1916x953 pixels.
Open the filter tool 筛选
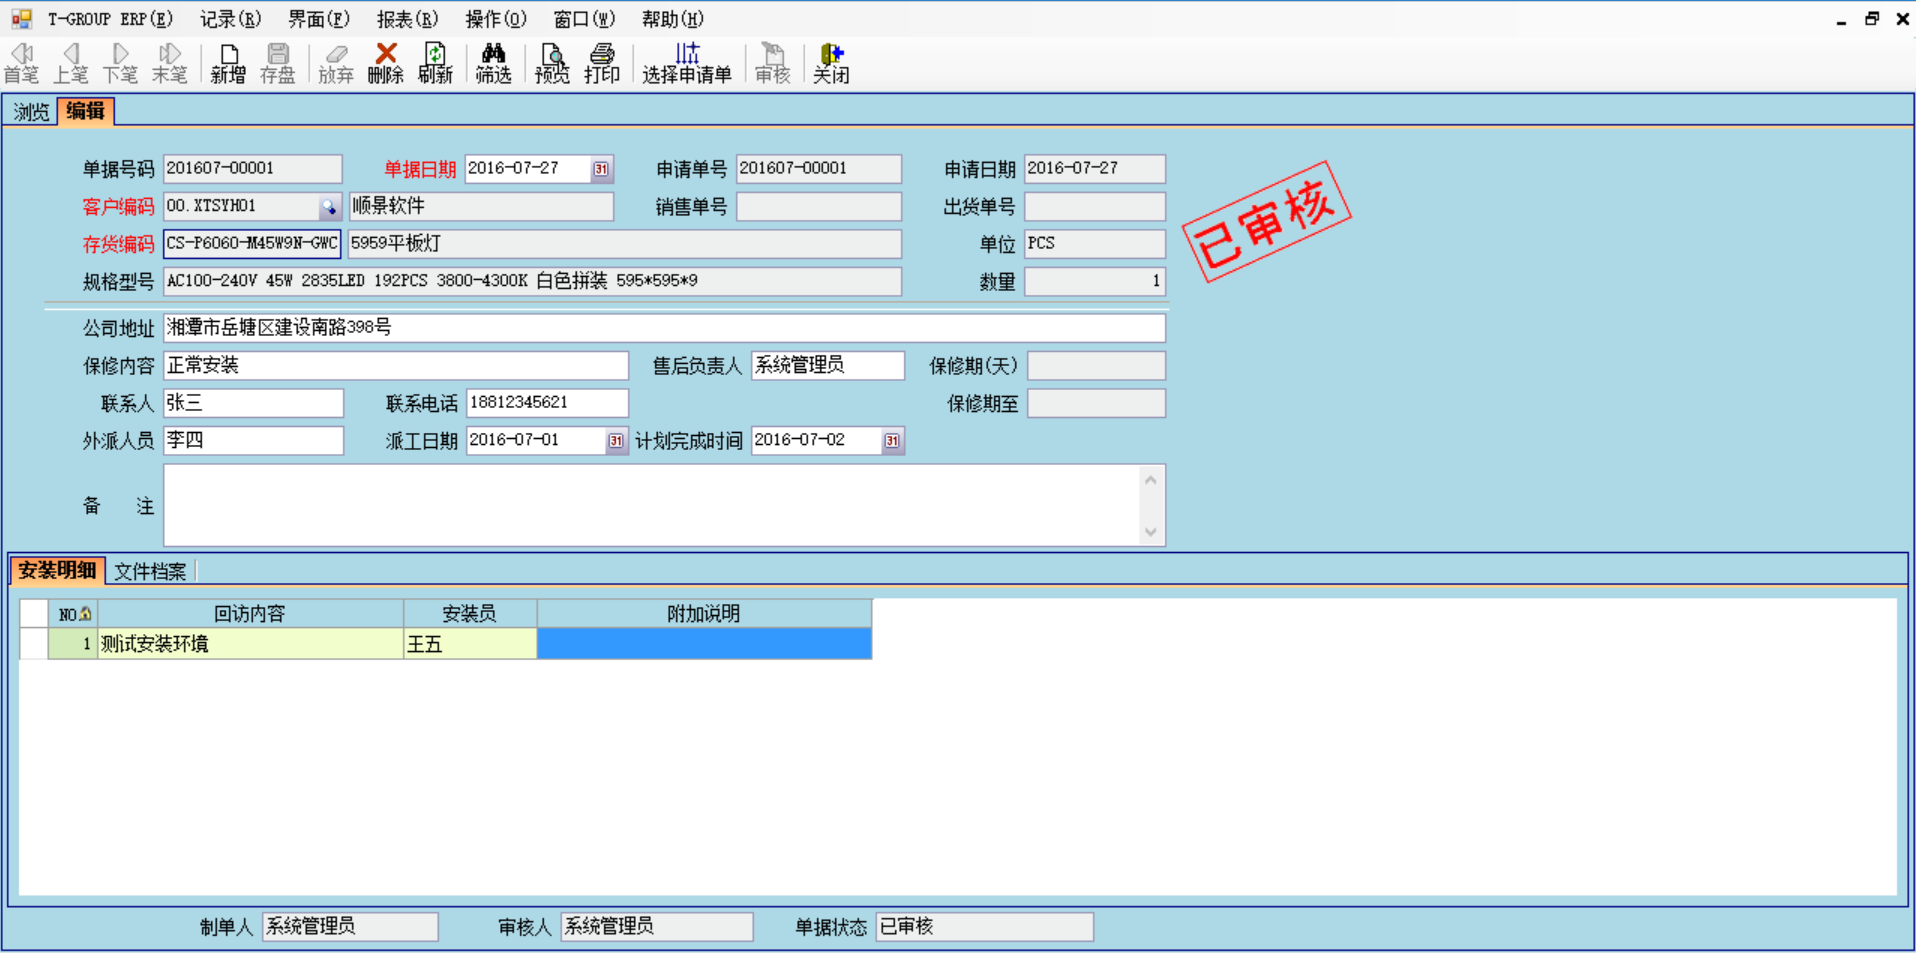tap(493, 63)
